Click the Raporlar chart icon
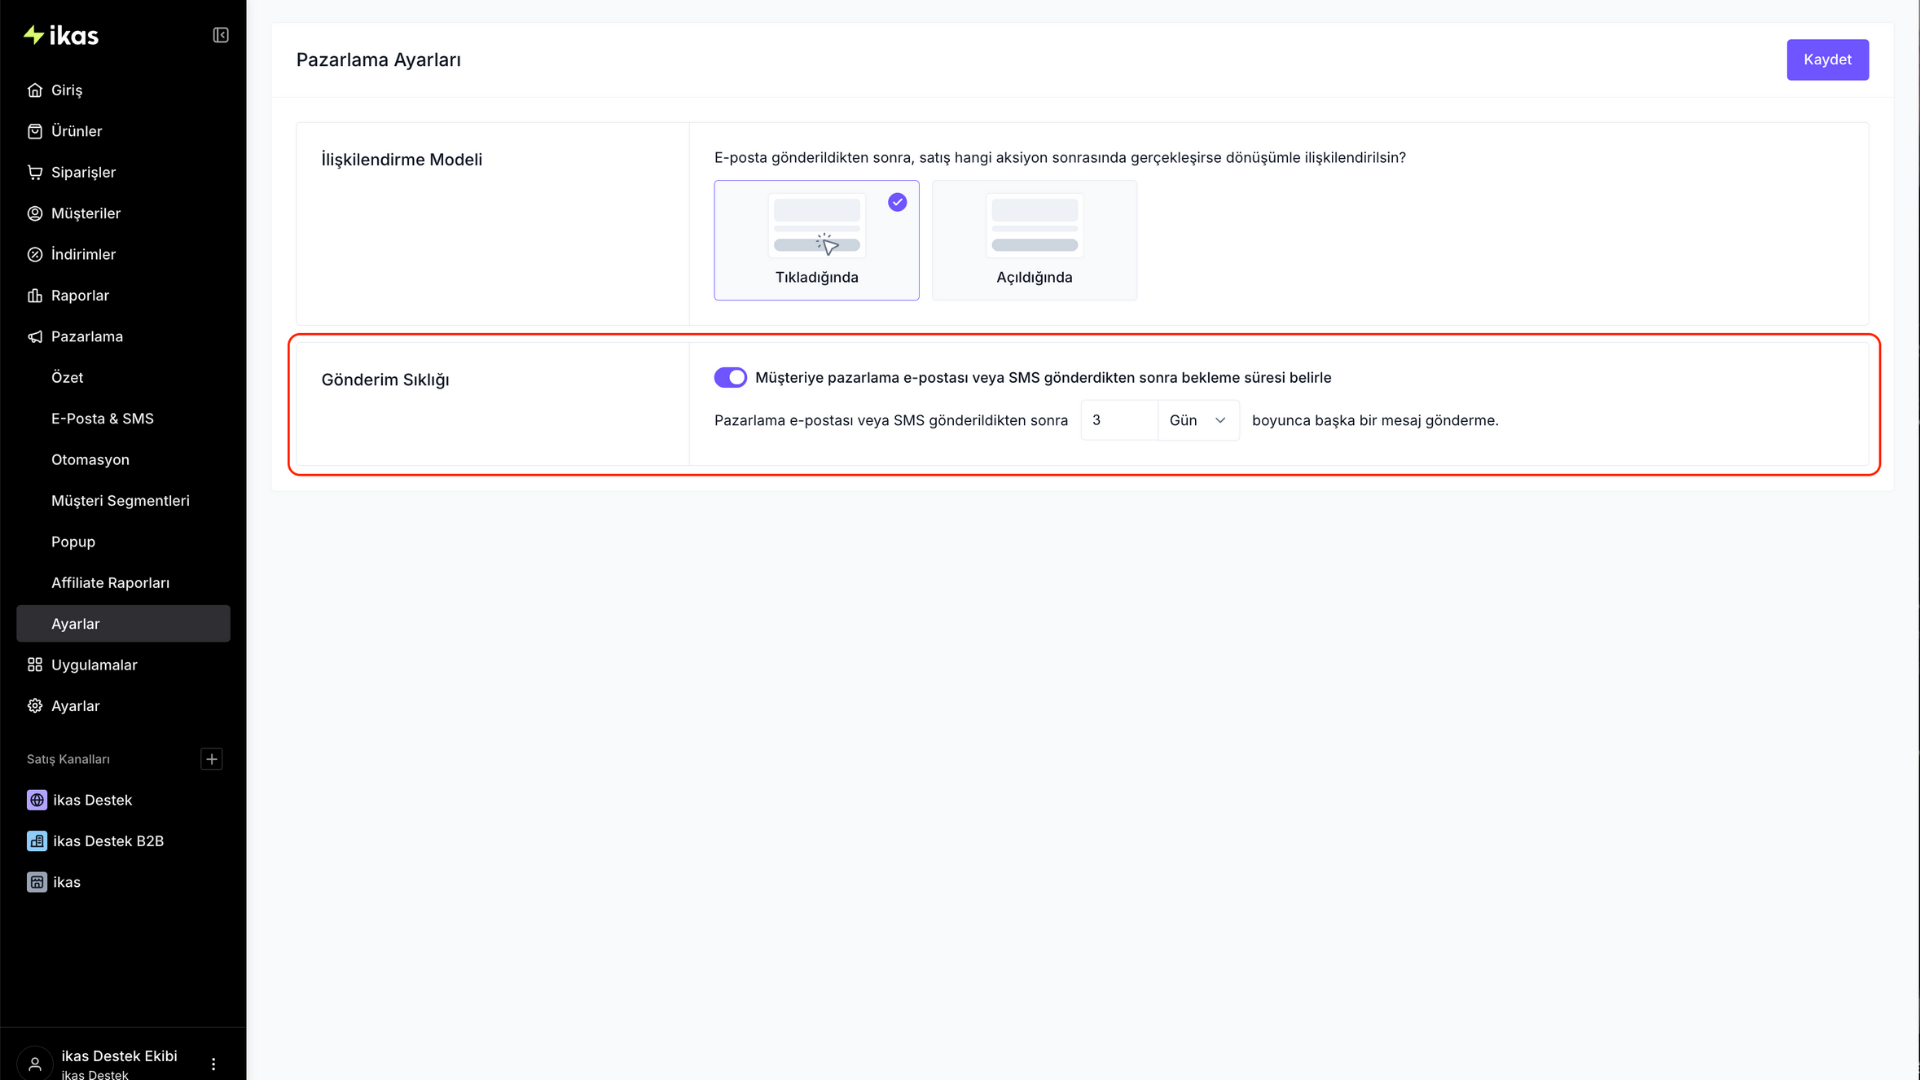The image size is (1920, 1080). 35,295
